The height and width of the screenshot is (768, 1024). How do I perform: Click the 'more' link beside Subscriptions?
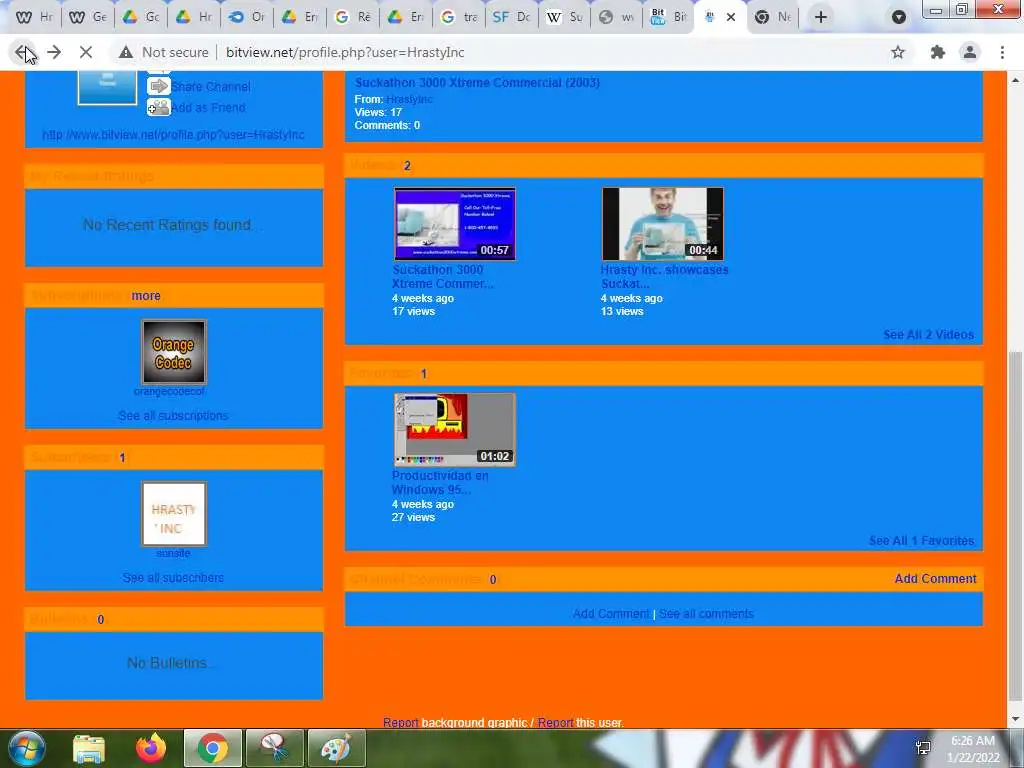[146, 296]
